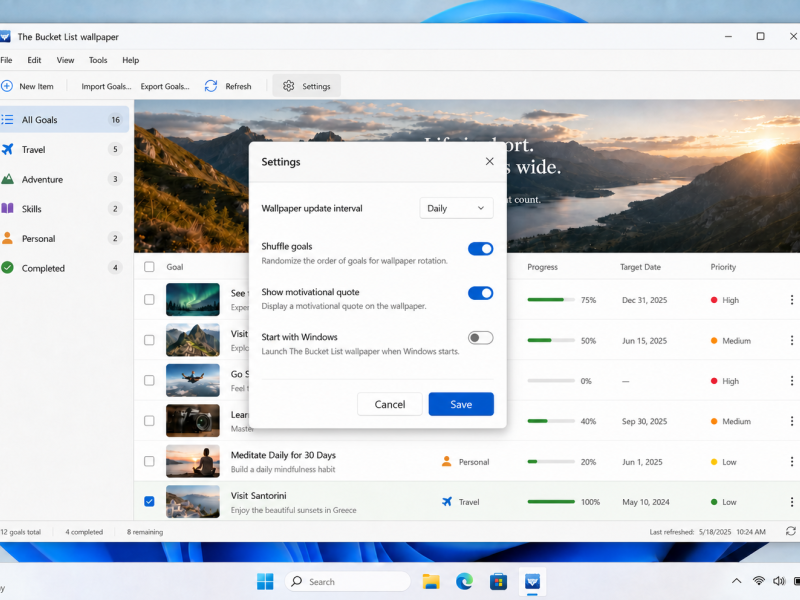Check the box for the aurora goal row
The image size is (800, 600).
tap(149, 299)
